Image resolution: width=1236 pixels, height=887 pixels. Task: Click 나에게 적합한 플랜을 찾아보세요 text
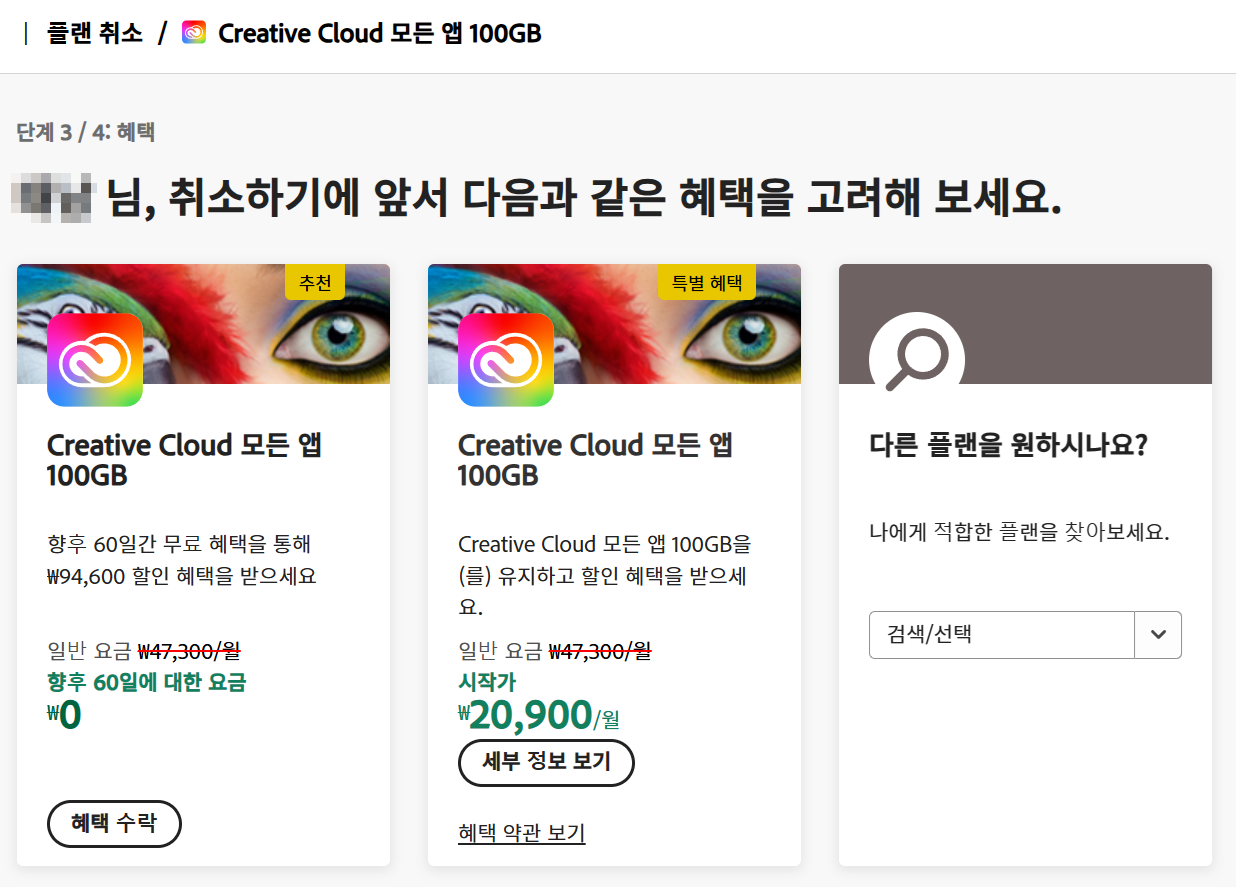pyautogui.click(x=1019, y=532)
